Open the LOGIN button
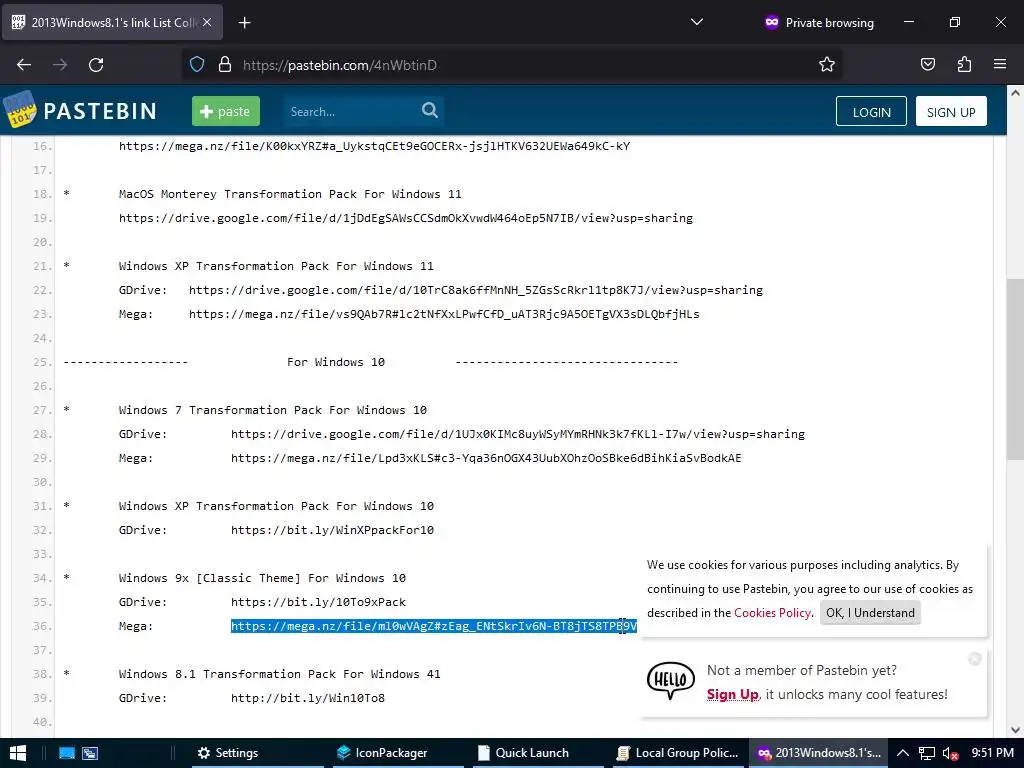The height and width of the screenshot is (768, 1024). pos(871,112)
